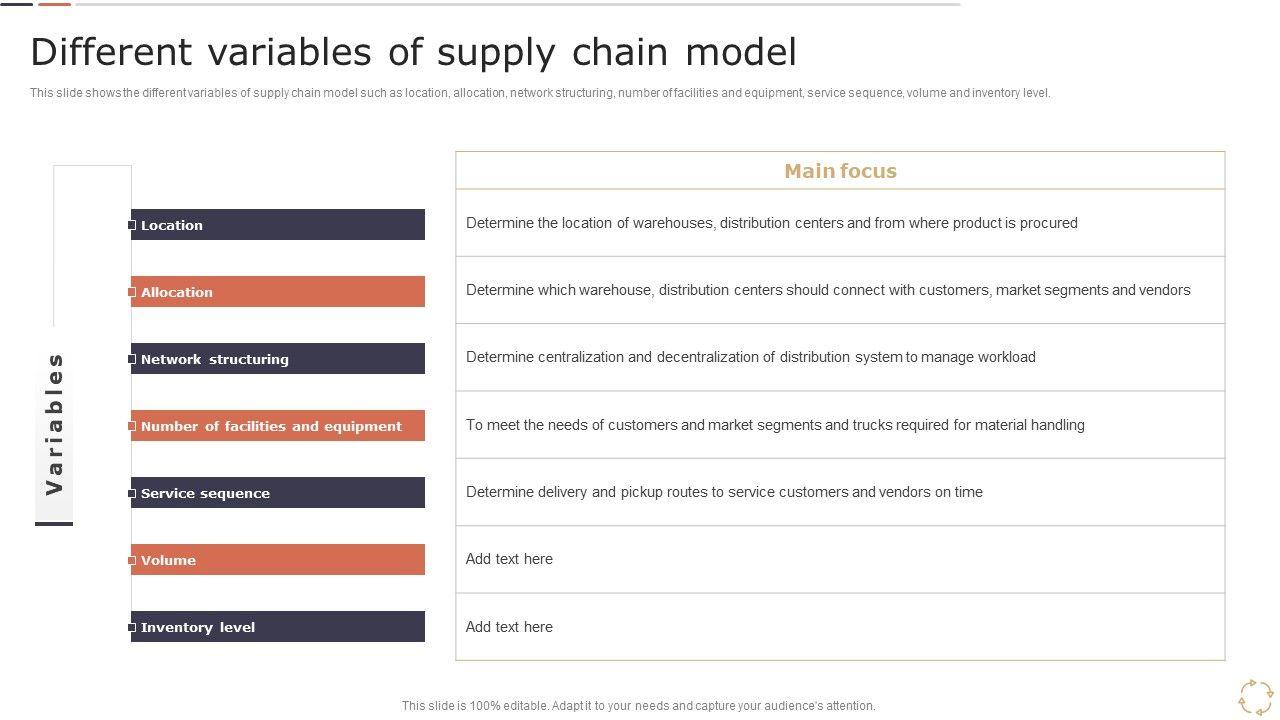1280x720 pixels.
Task: Click the vertical Variables label
Action: [x=55, y=424]
